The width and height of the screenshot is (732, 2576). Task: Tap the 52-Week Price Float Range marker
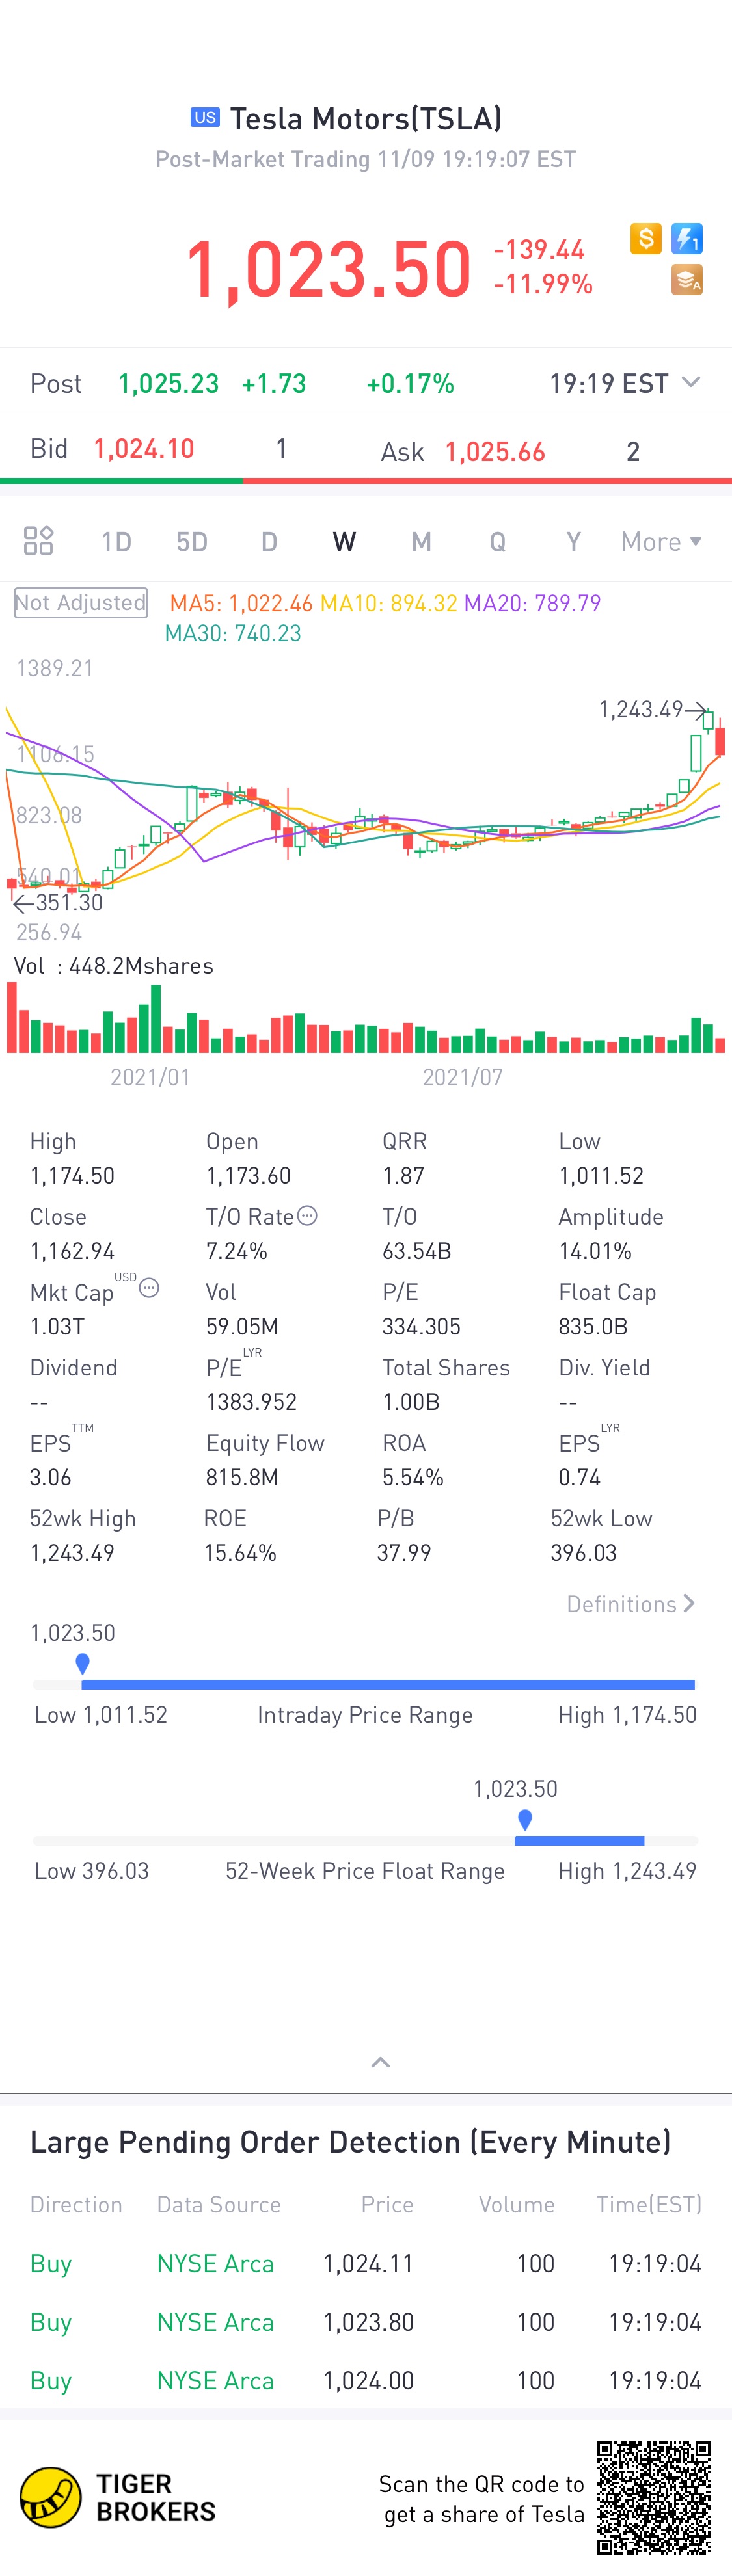click(x=525, y=1820)
